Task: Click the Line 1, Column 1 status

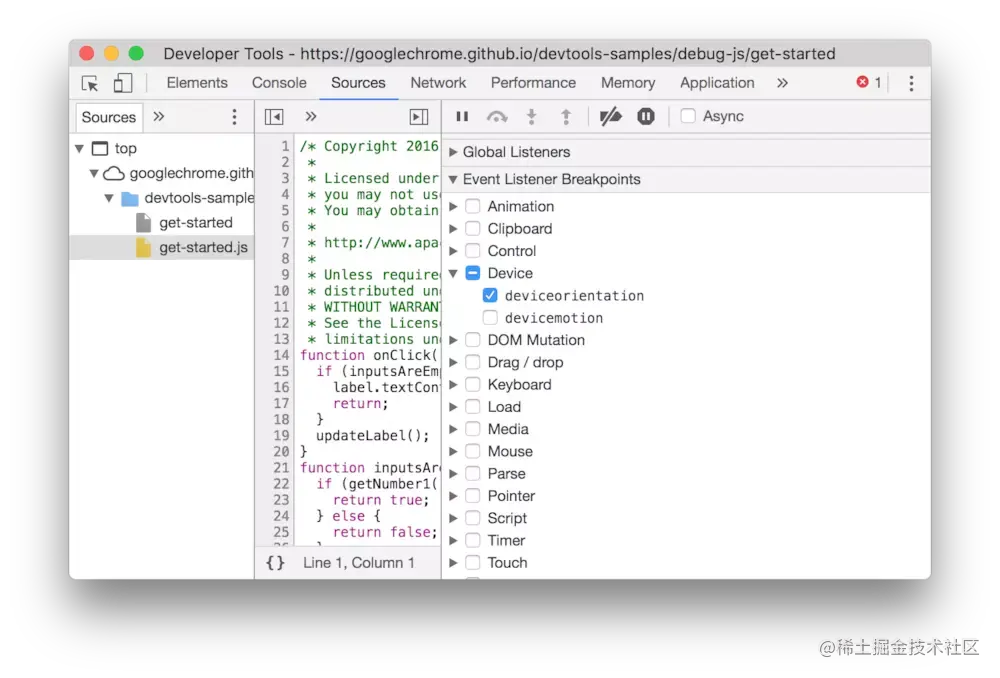Action: 358,563
